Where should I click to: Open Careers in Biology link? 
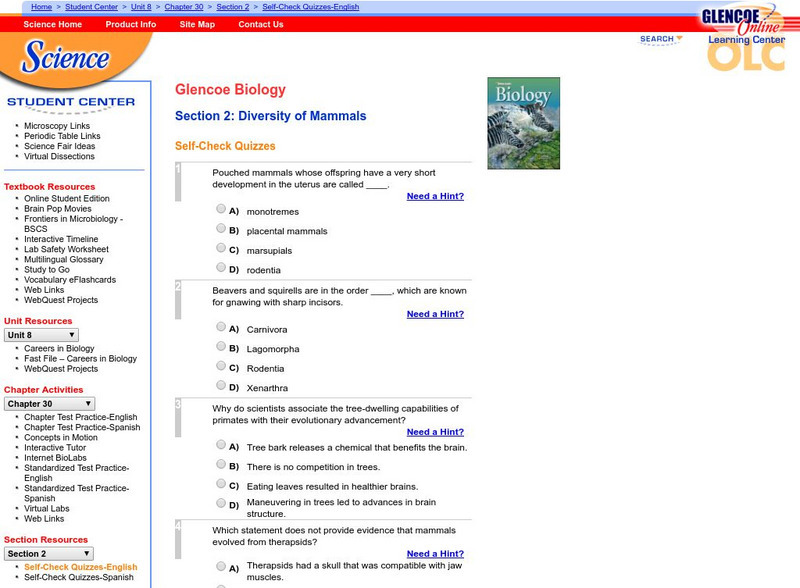tap(59, 348)
